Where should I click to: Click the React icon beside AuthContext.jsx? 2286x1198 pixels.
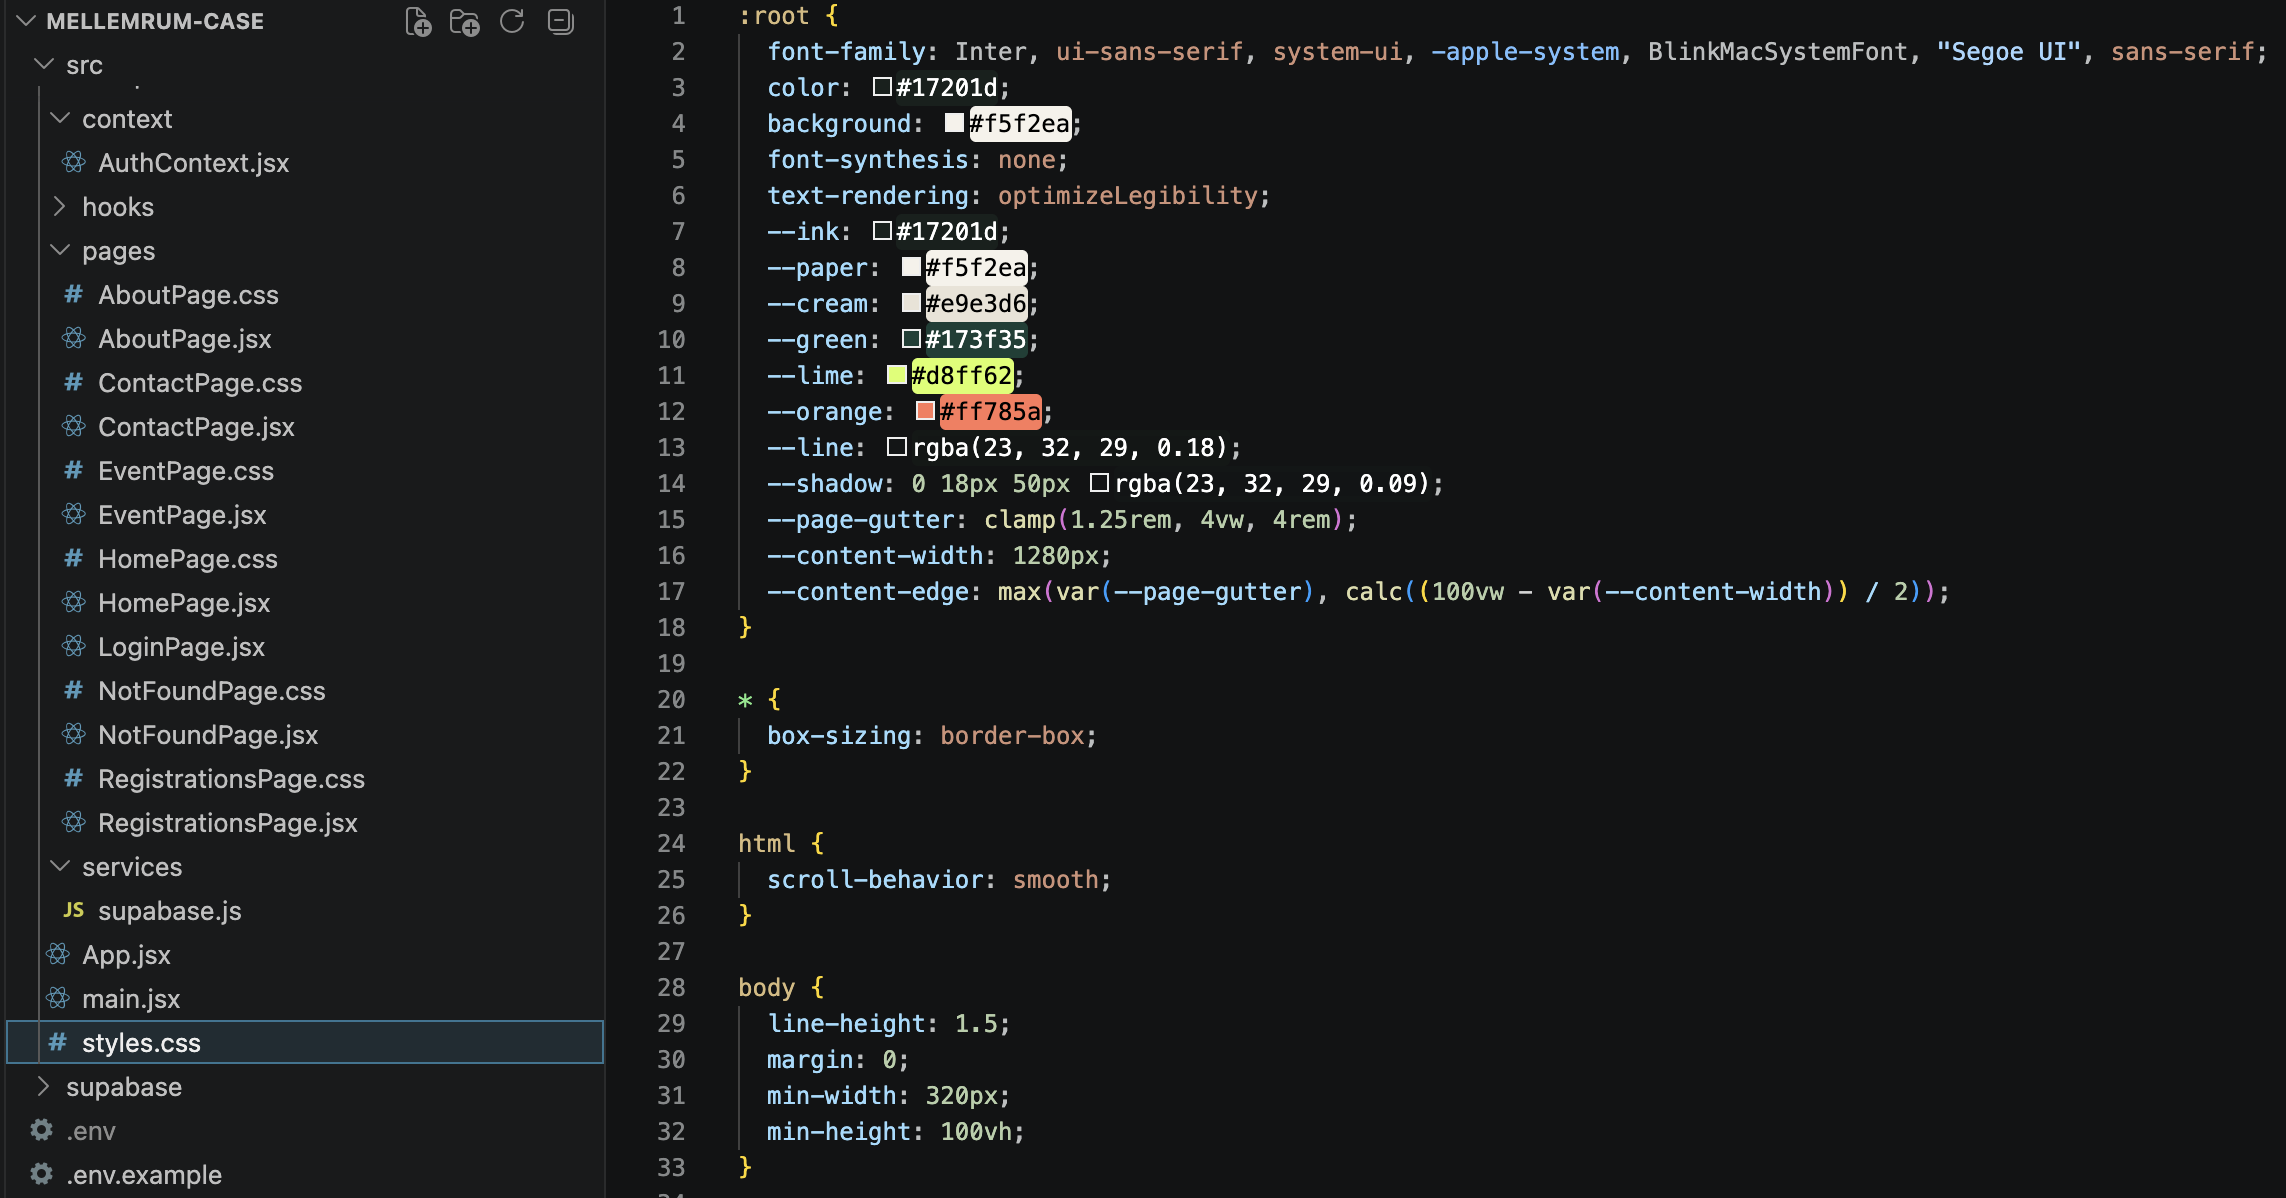pyautogui.click(x=74, y=162)
